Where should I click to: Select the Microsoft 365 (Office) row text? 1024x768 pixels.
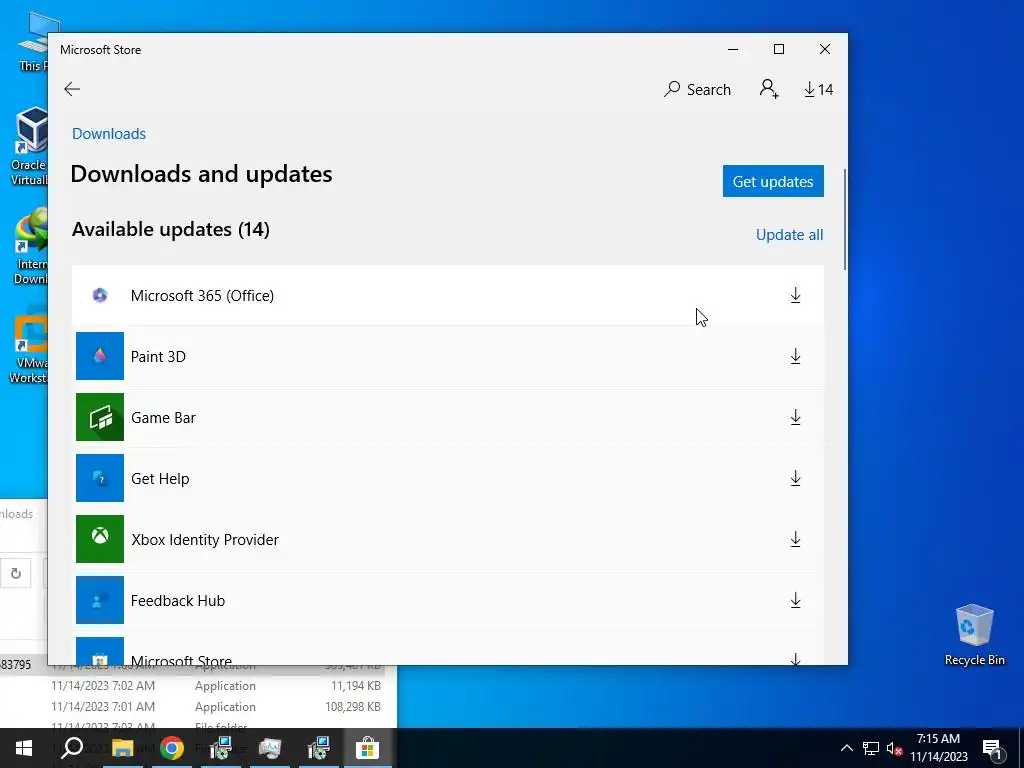pyautogui.click(x=202, y=296)
